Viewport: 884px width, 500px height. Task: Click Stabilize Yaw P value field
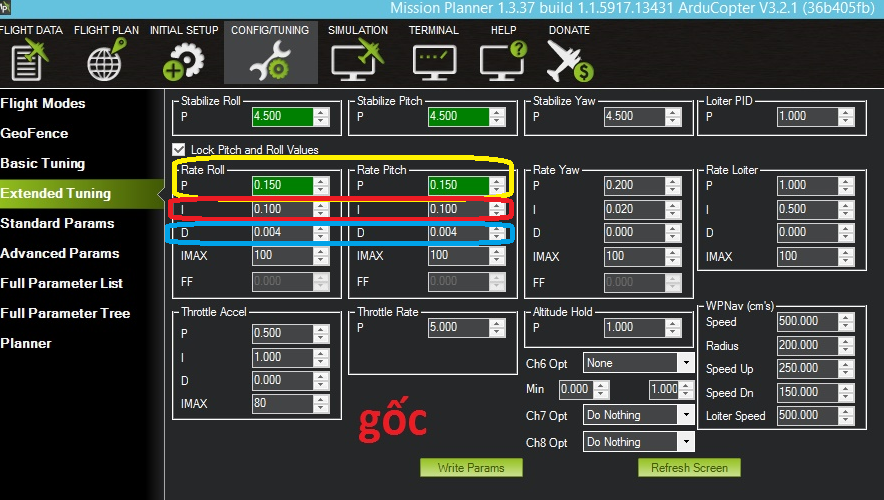coord(634,116)
